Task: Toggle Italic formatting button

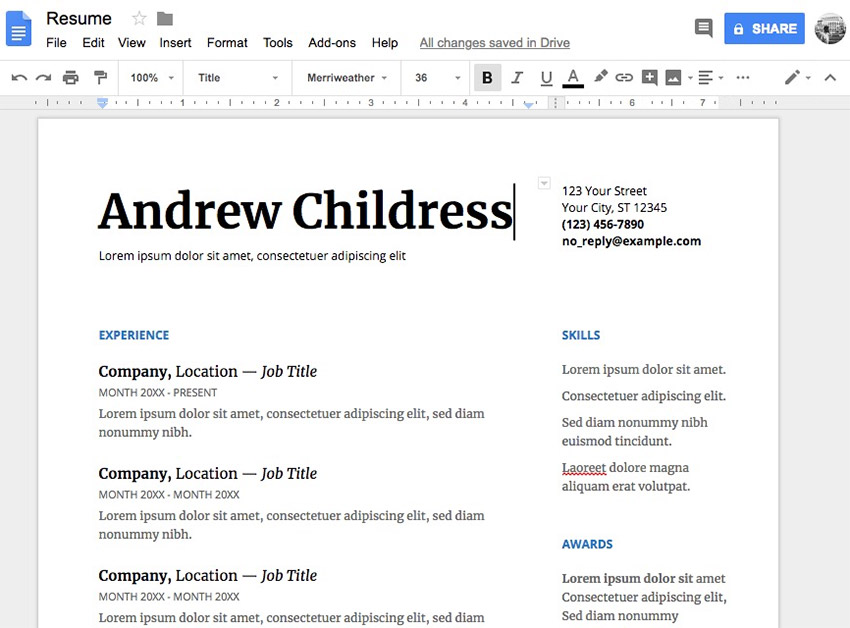Action: 517,78
